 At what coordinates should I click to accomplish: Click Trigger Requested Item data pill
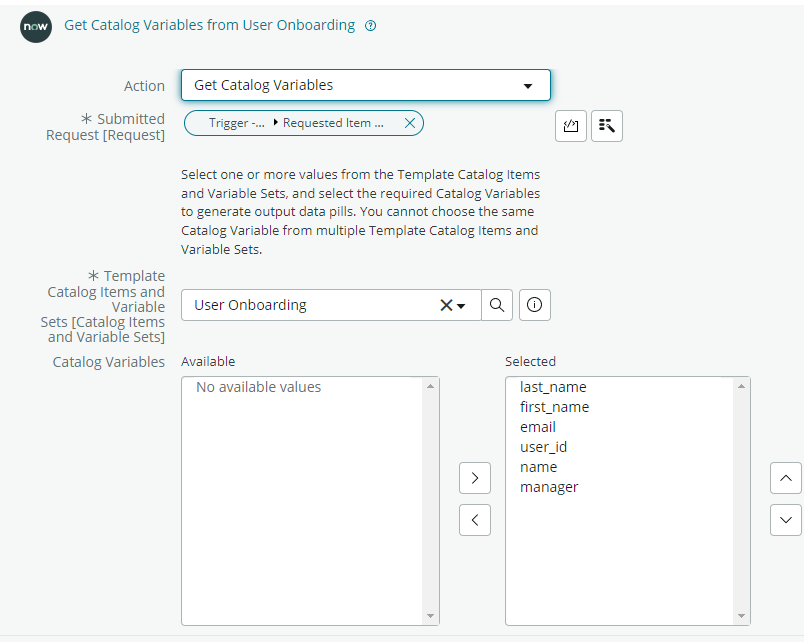pos(304,123)
